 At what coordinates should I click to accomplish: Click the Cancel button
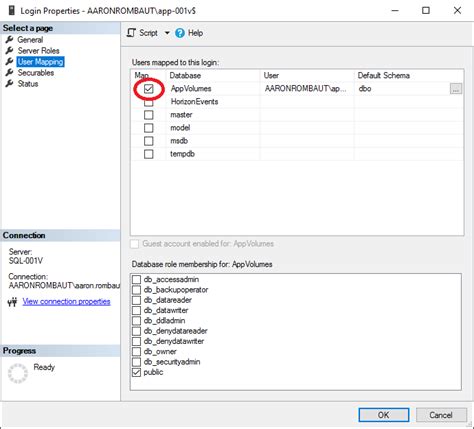(x=441, y=415)
